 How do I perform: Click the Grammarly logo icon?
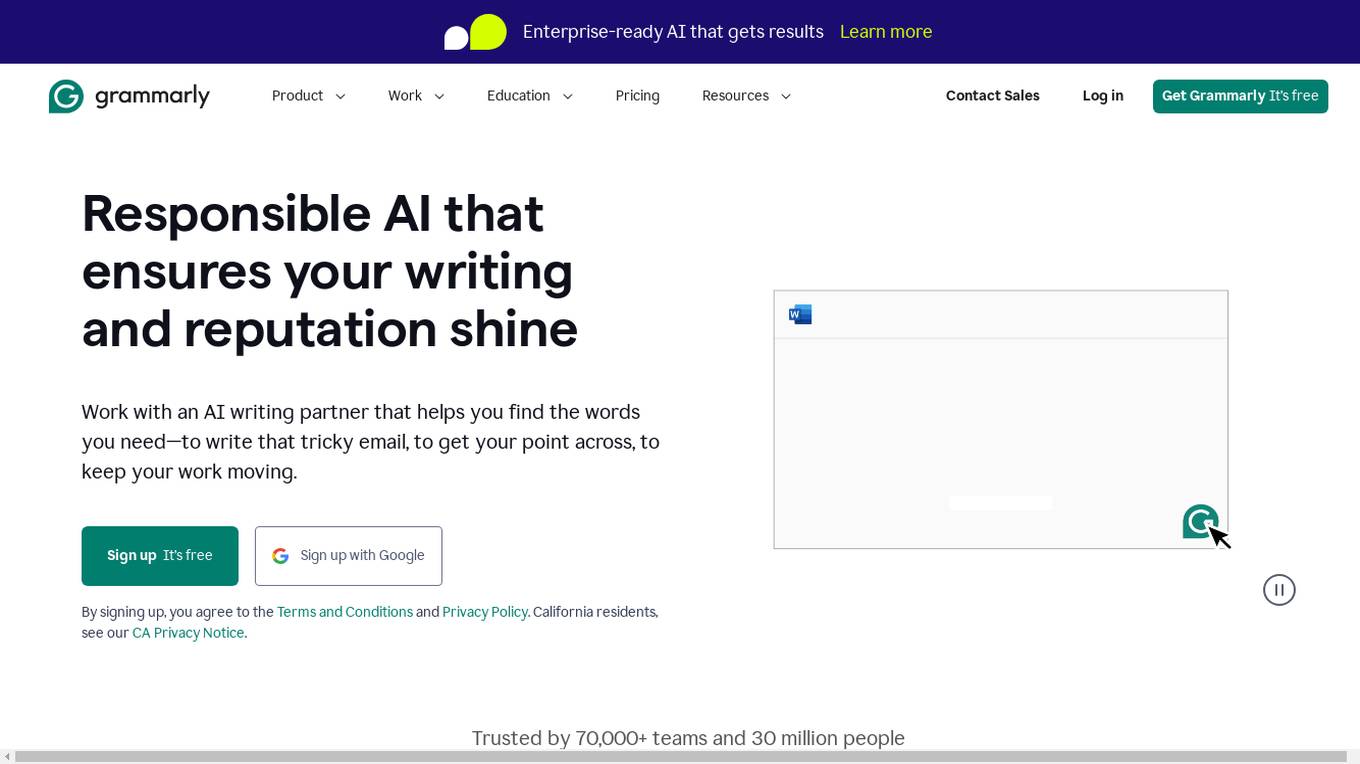66,96
